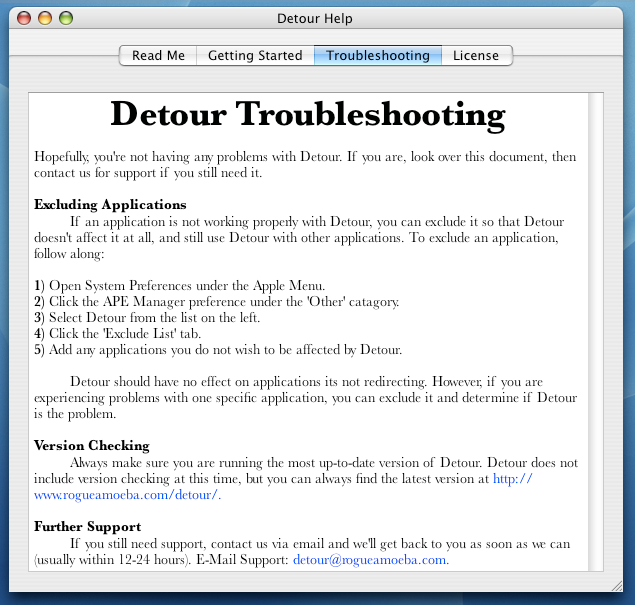This screenshot has width=635, height=605.
Task: Click the vertical scrollbar track
Action: point(595,332)
